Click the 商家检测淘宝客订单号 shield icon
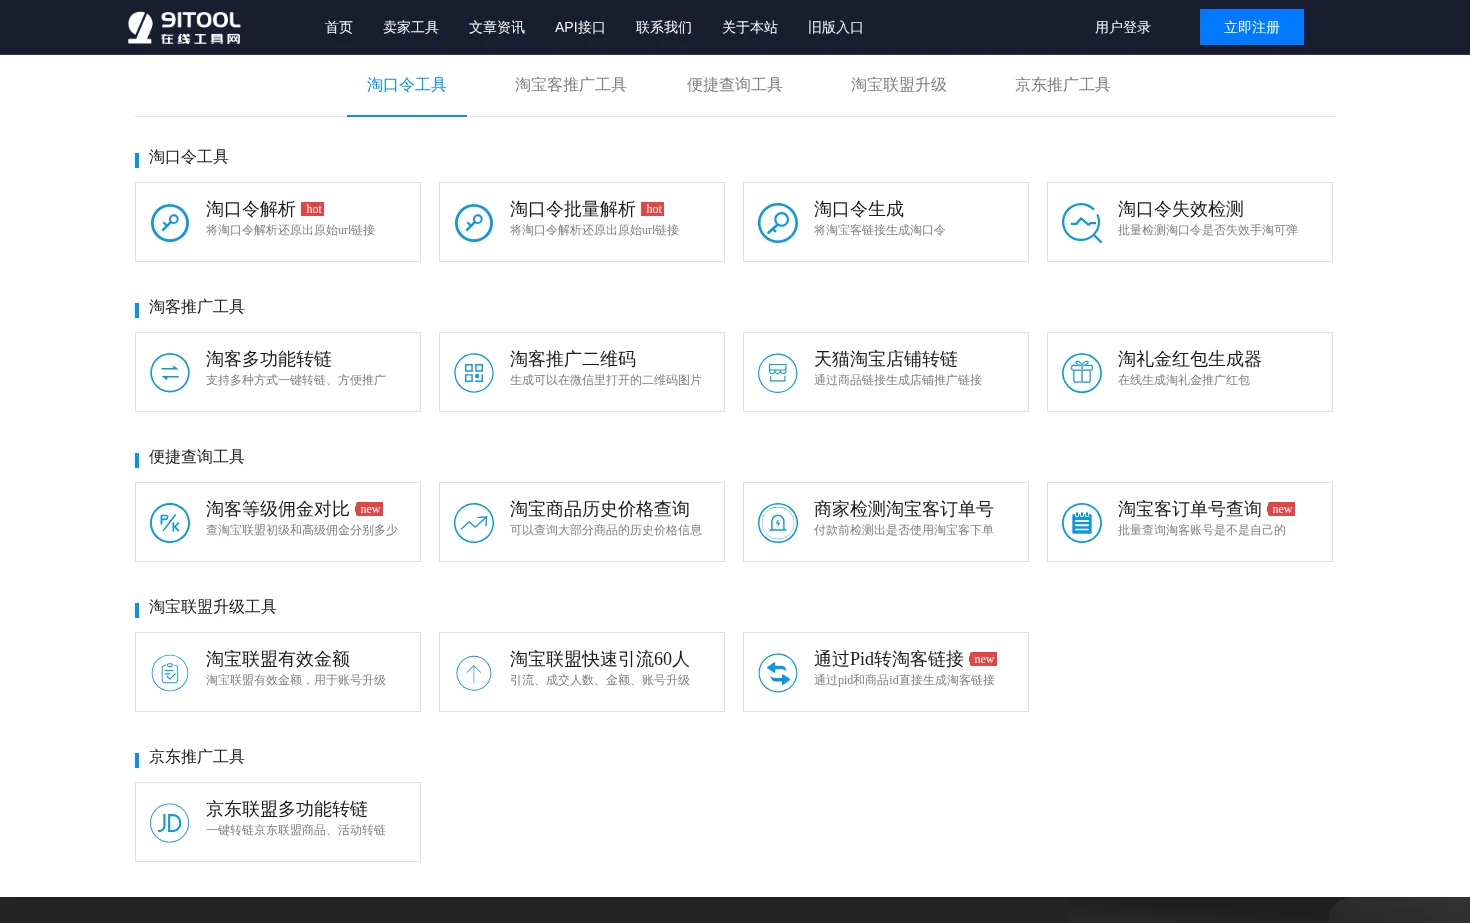The height and width of the screenshot is (923, 1470). click(x=778, y=522)
